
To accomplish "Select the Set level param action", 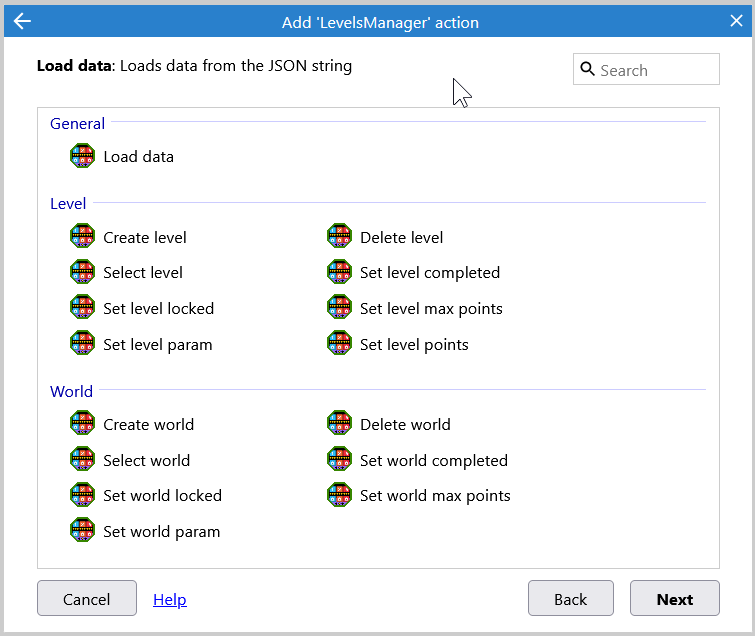I will pos(157,344).
